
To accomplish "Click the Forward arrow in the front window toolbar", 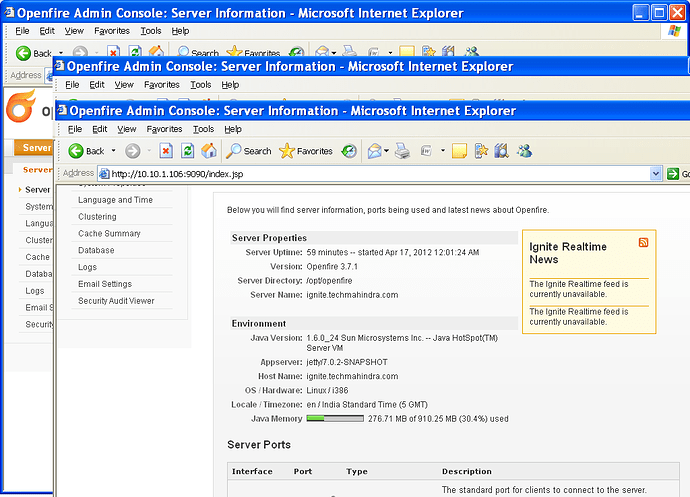I will click(x=132, y=151).
